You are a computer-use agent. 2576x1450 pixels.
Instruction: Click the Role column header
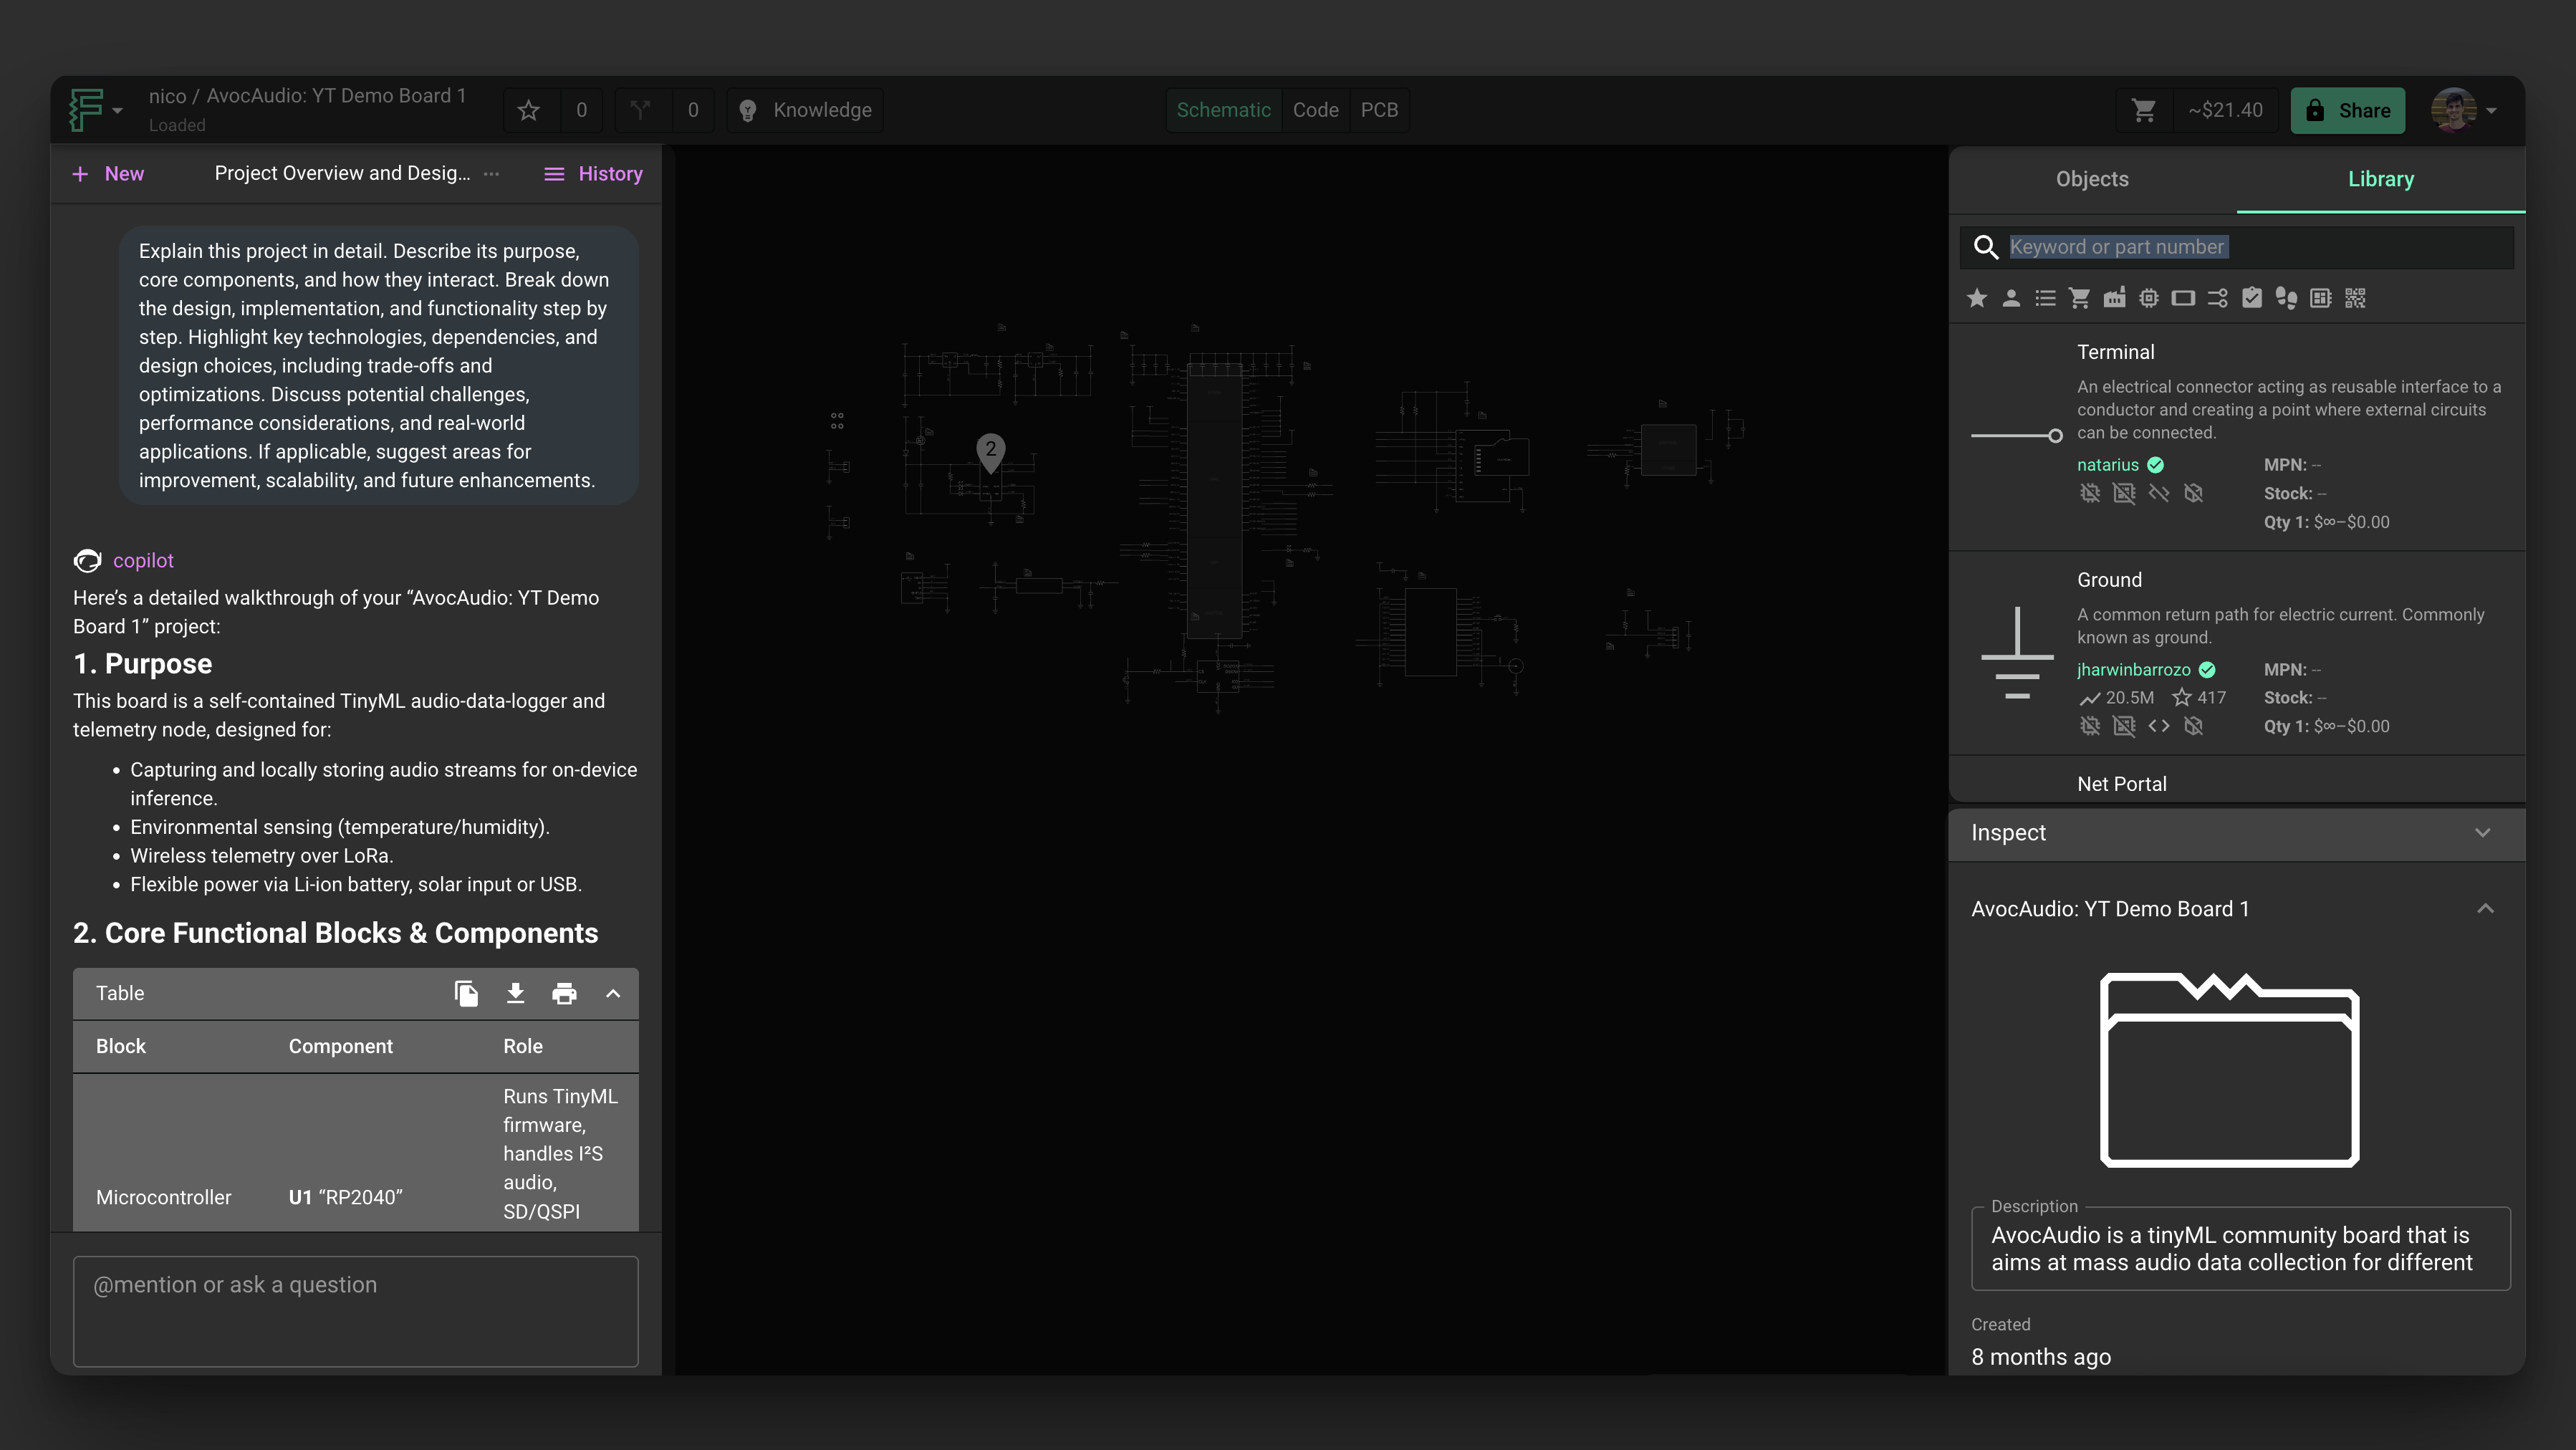[522, 1047]
